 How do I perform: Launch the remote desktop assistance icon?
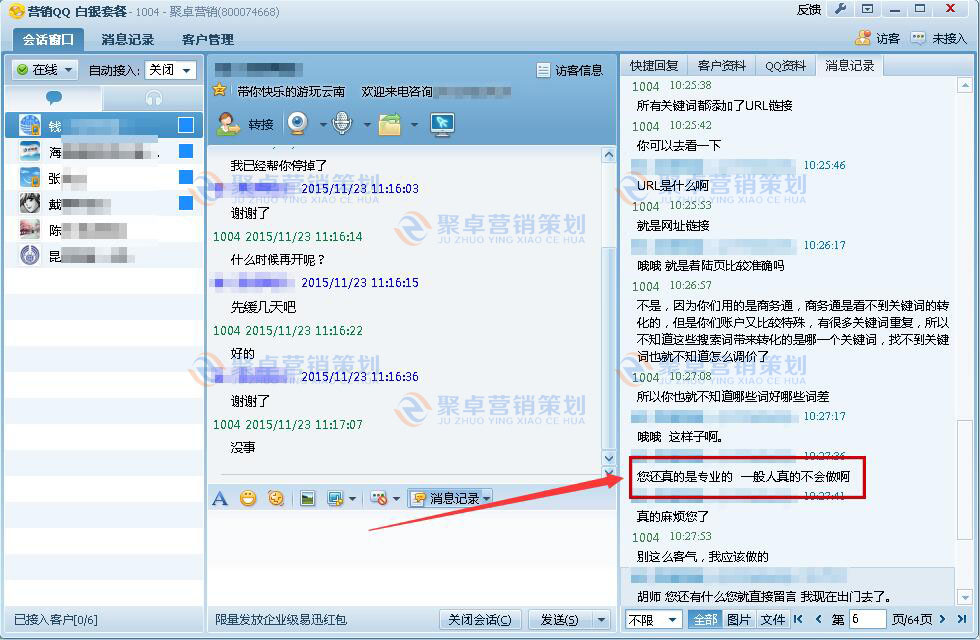pyautogui.click(x=442, y=124)
